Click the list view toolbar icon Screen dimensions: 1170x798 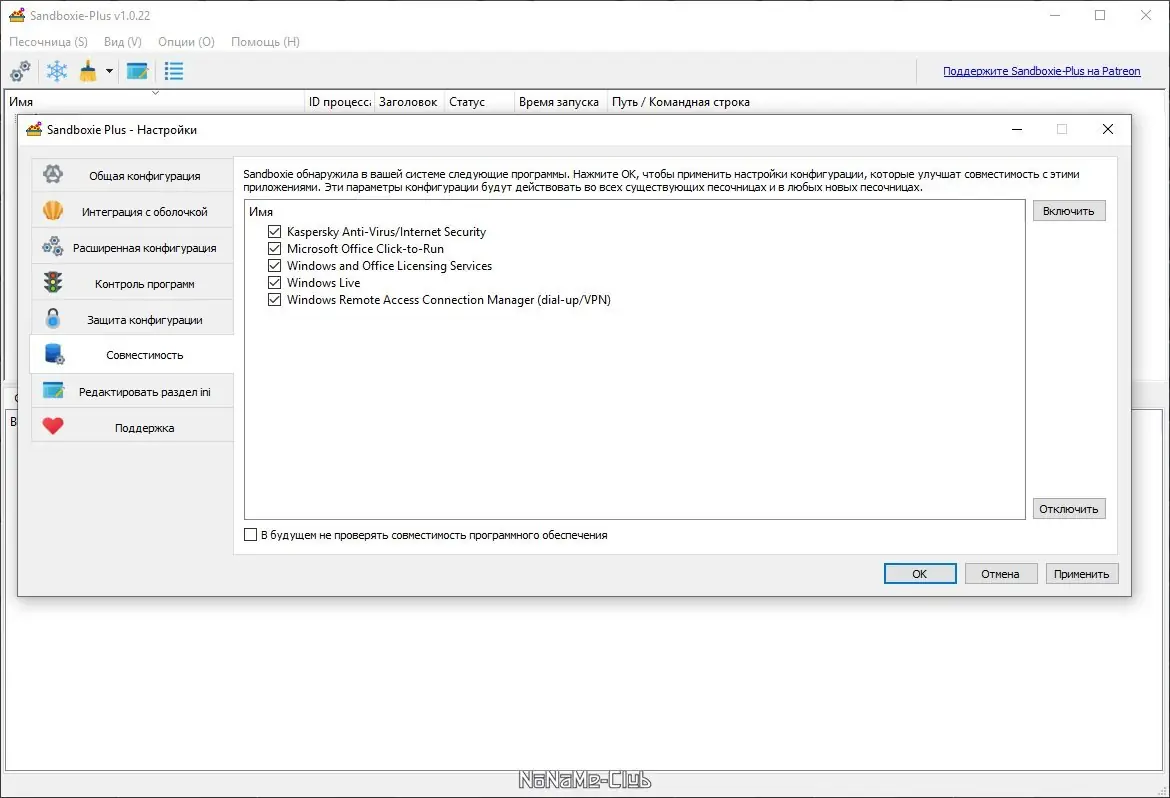point(174,72)
